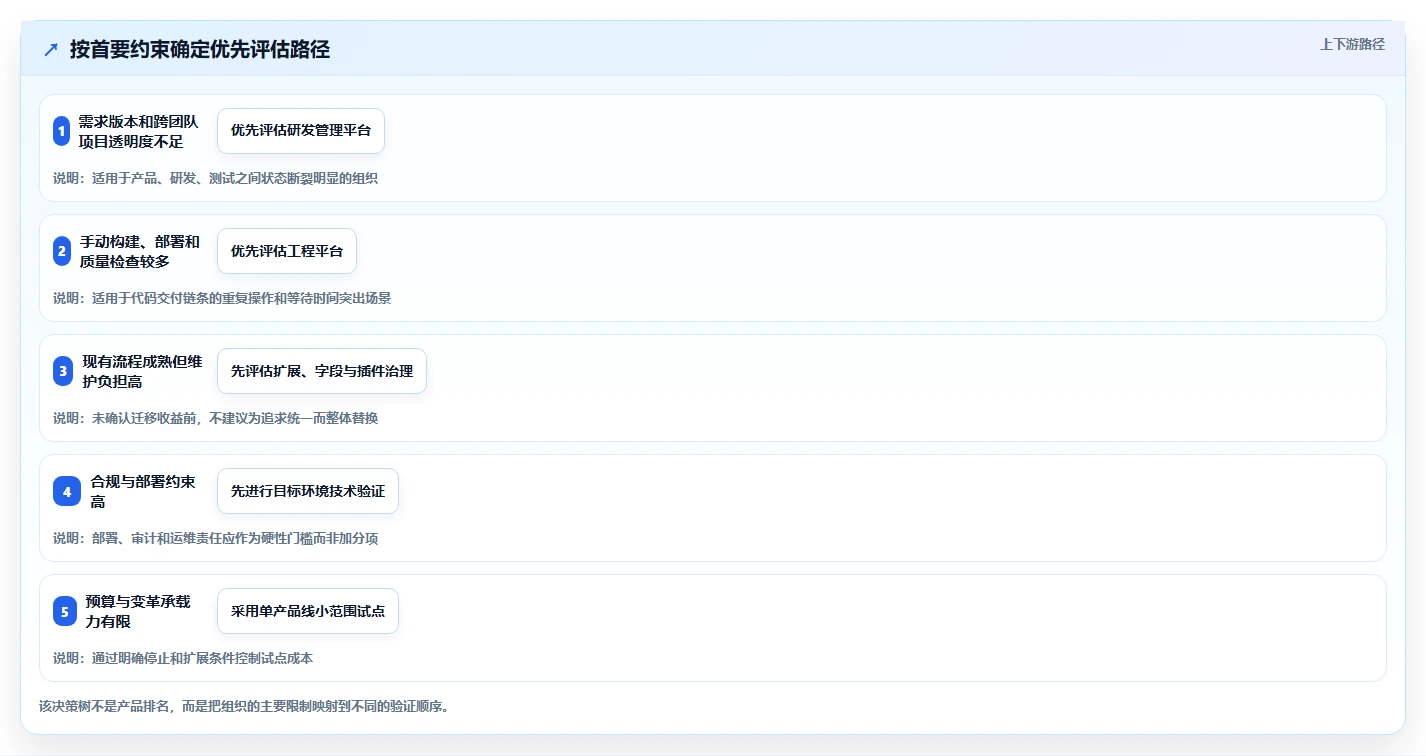1426x756 pixels.
Task: Click the text 手动构建、部署和质量检查较多
Action: click(x=140, y=251)
